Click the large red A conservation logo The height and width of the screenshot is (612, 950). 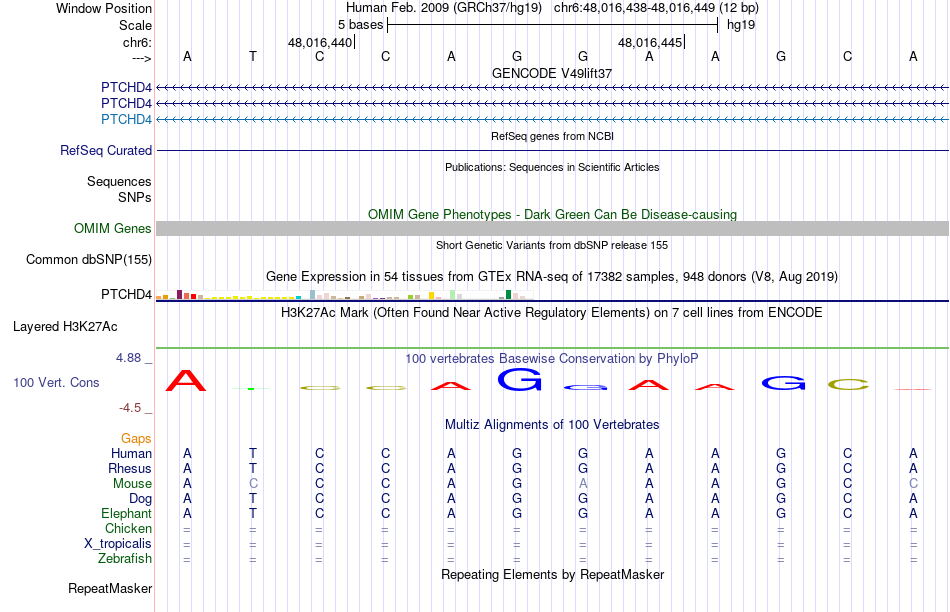pos(186,381)
